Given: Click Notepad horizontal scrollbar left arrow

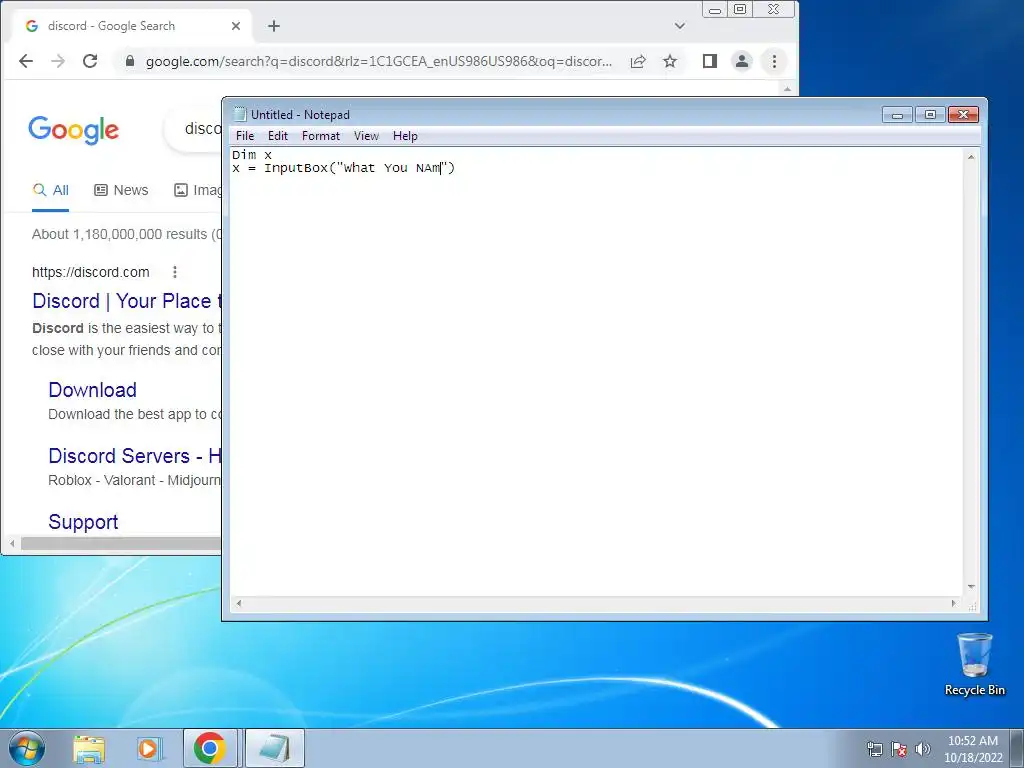Looking at the screenshot, I should click(x=239, y=603).
